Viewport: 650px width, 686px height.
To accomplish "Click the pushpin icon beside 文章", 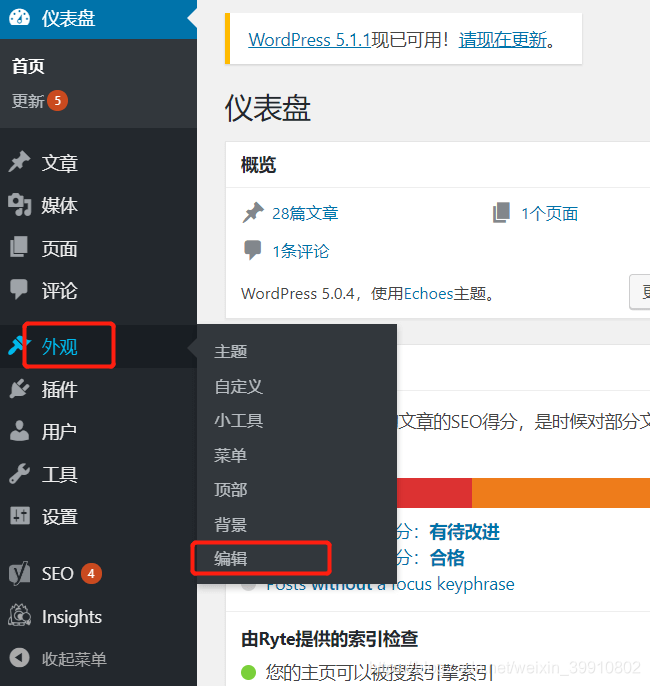I will 20,162.
